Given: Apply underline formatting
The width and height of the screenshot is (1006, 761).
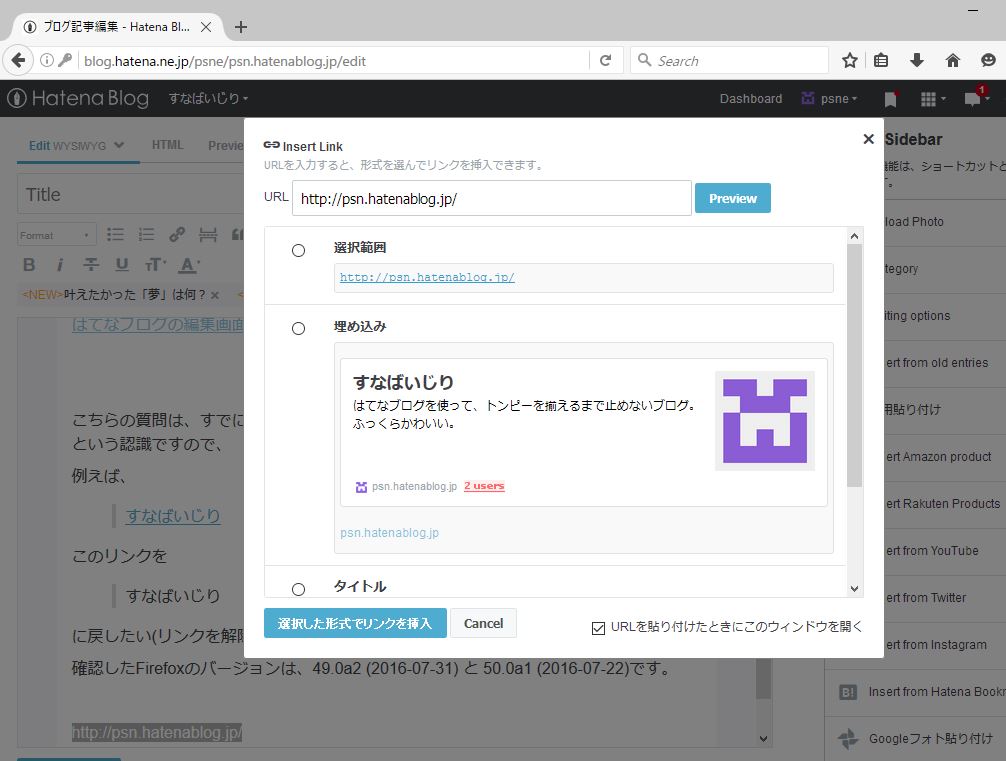Looking at the screenshot, I should (122, 264).
